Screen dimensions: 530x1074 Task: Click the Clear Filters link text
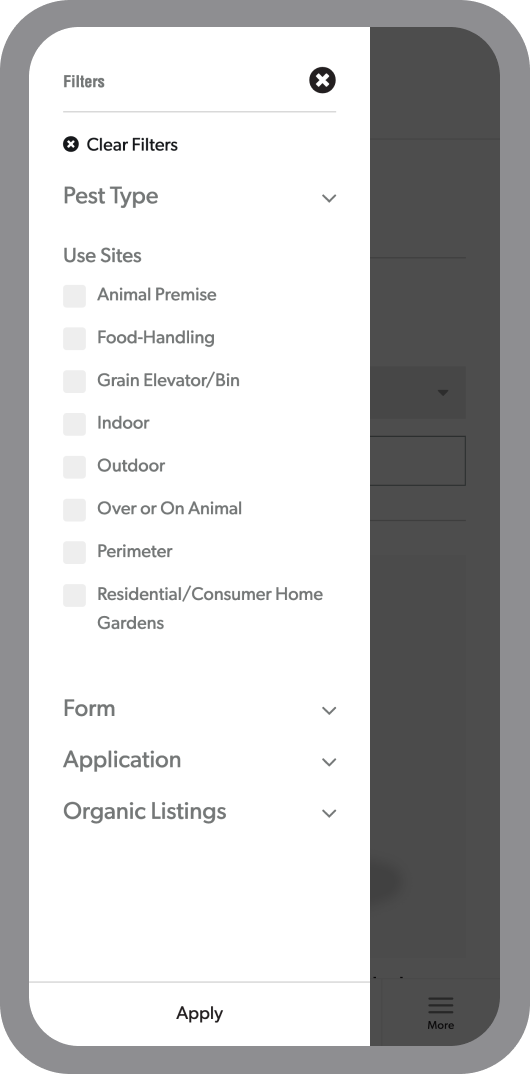tap(132, 145)
